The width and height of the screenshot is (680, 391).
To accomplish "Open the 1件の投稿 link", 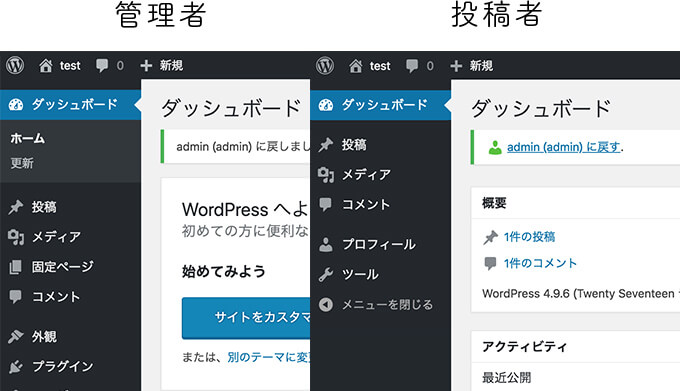I will (x=529, y=237).
